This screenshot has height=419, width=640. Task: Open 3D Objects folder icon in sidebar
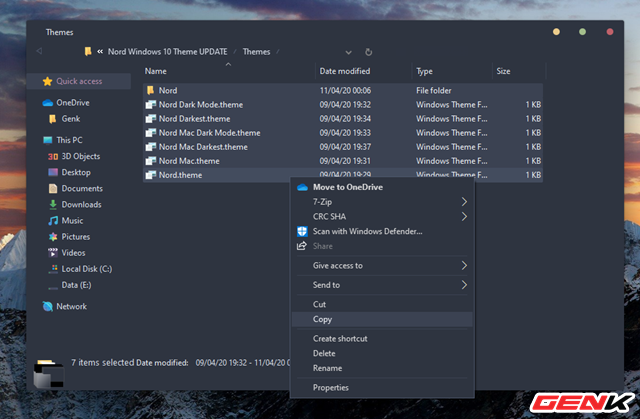point(53,156)
